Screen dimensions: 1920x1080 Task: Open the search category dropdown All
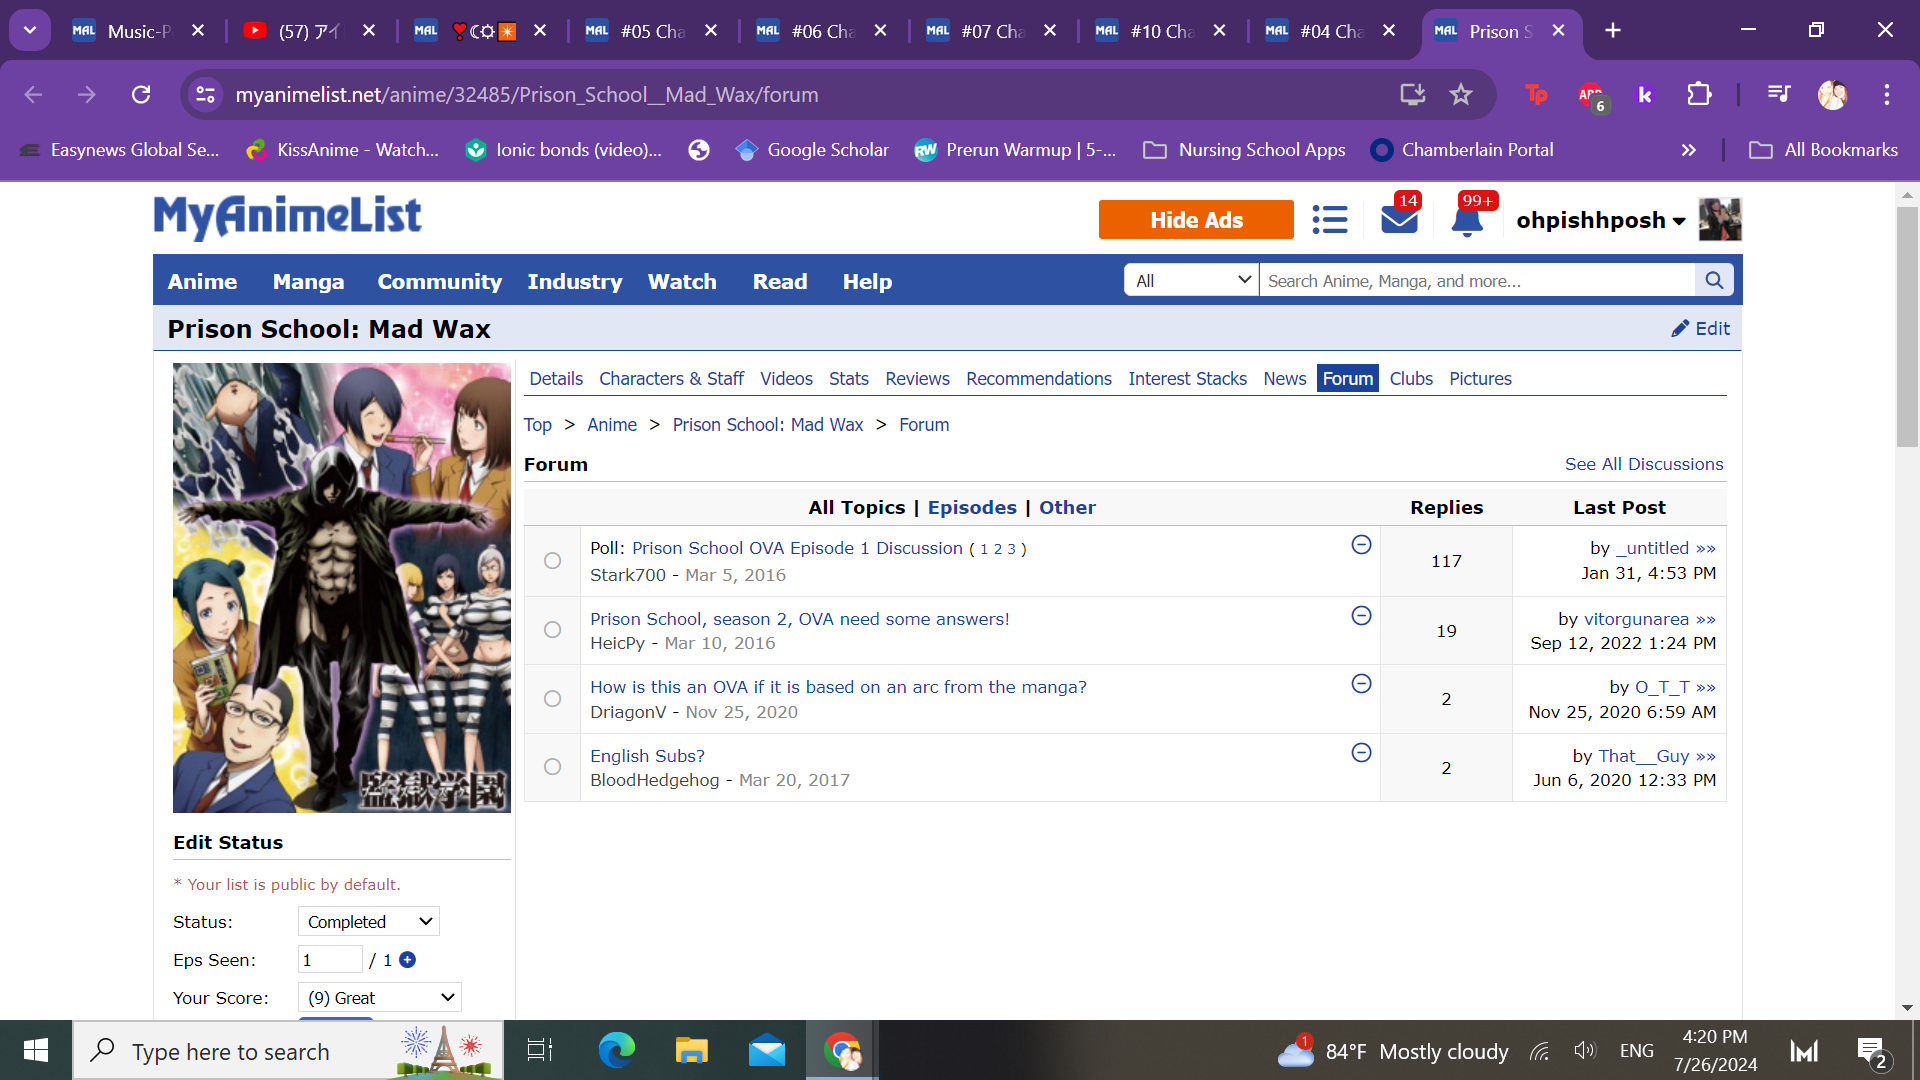coord(1191,281)
